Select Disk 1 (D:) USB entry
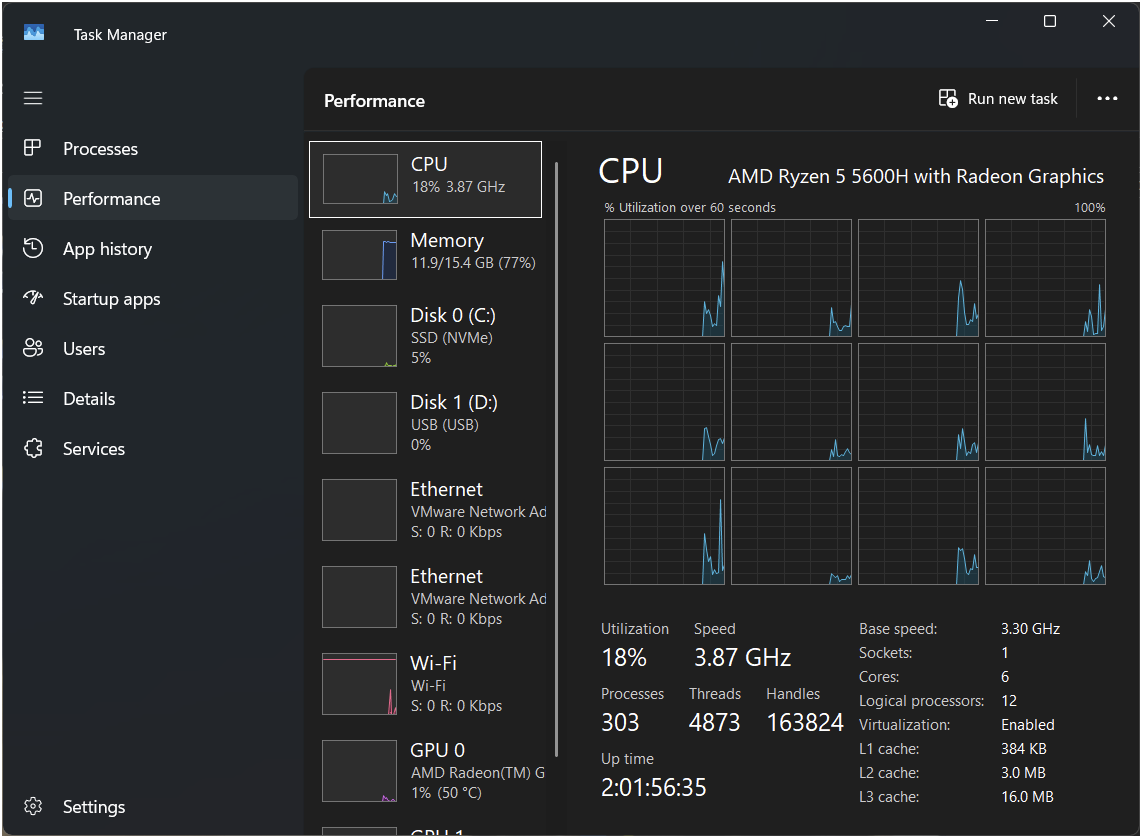Image resolution: width=1142 pixels, height=838 pixels. pos(425,423)
